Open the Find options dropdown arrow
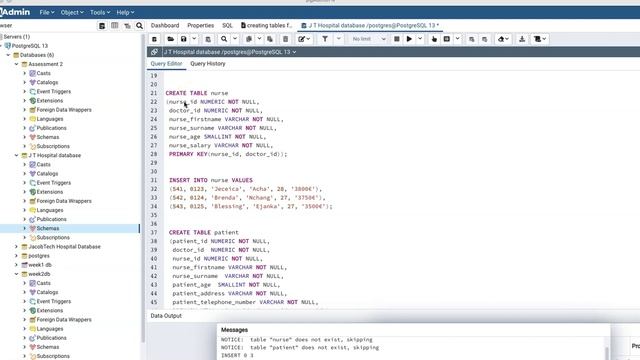This screenshot has width=640, height=360. tap(235, 39)
